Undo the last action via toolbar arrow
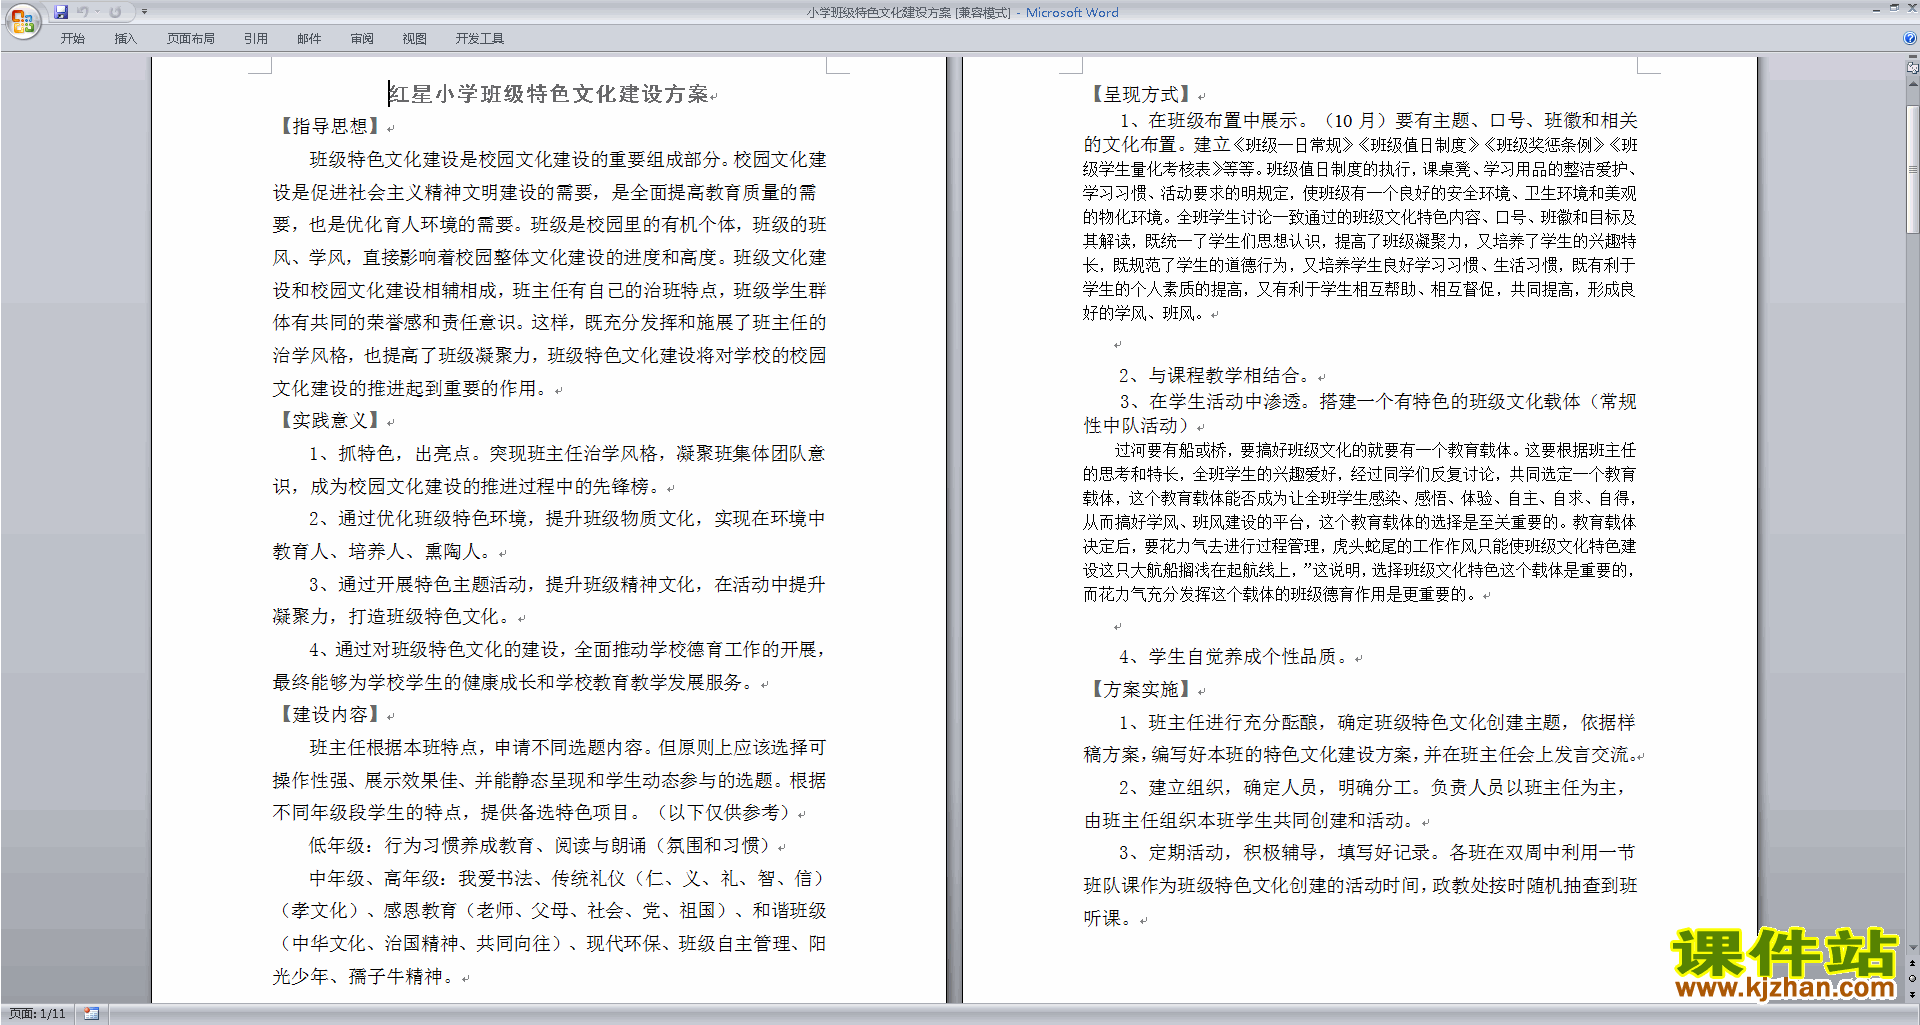This screenshot has height=1025, width=1920. [83, 12]
